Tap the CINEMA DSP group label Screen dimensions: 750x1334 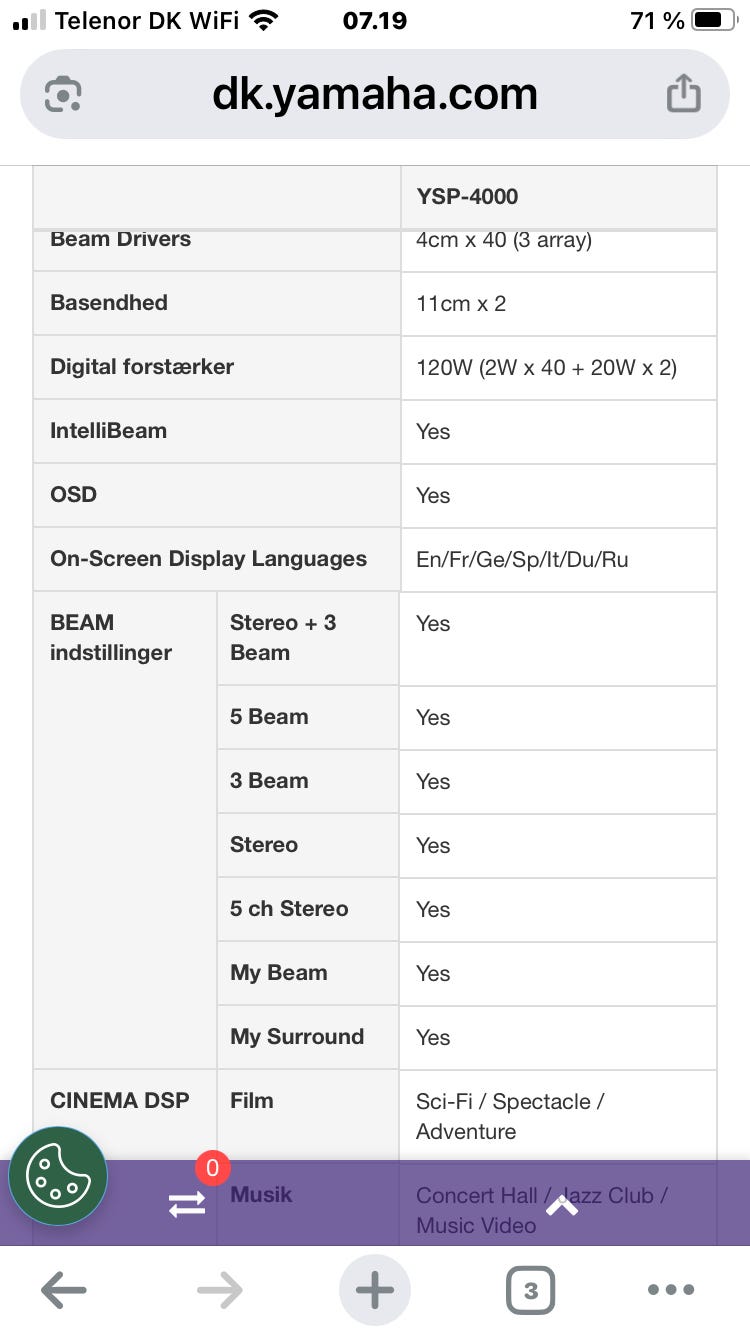pyautogui.click(x=119, y=1100)
